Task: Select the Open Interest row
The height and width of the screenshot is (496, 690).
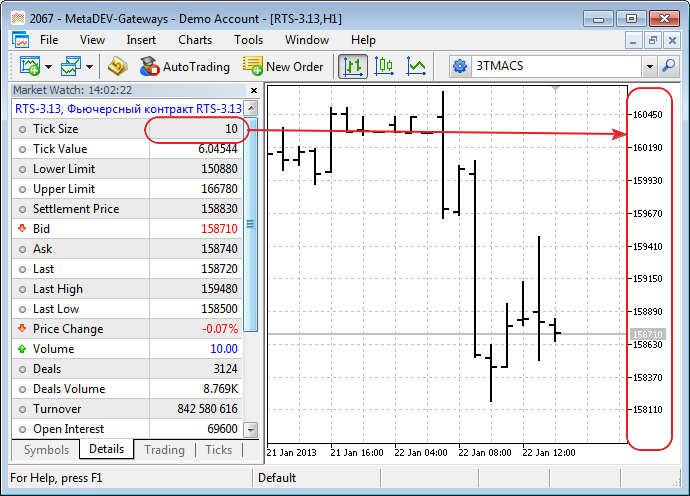Action: coord(128,429)
